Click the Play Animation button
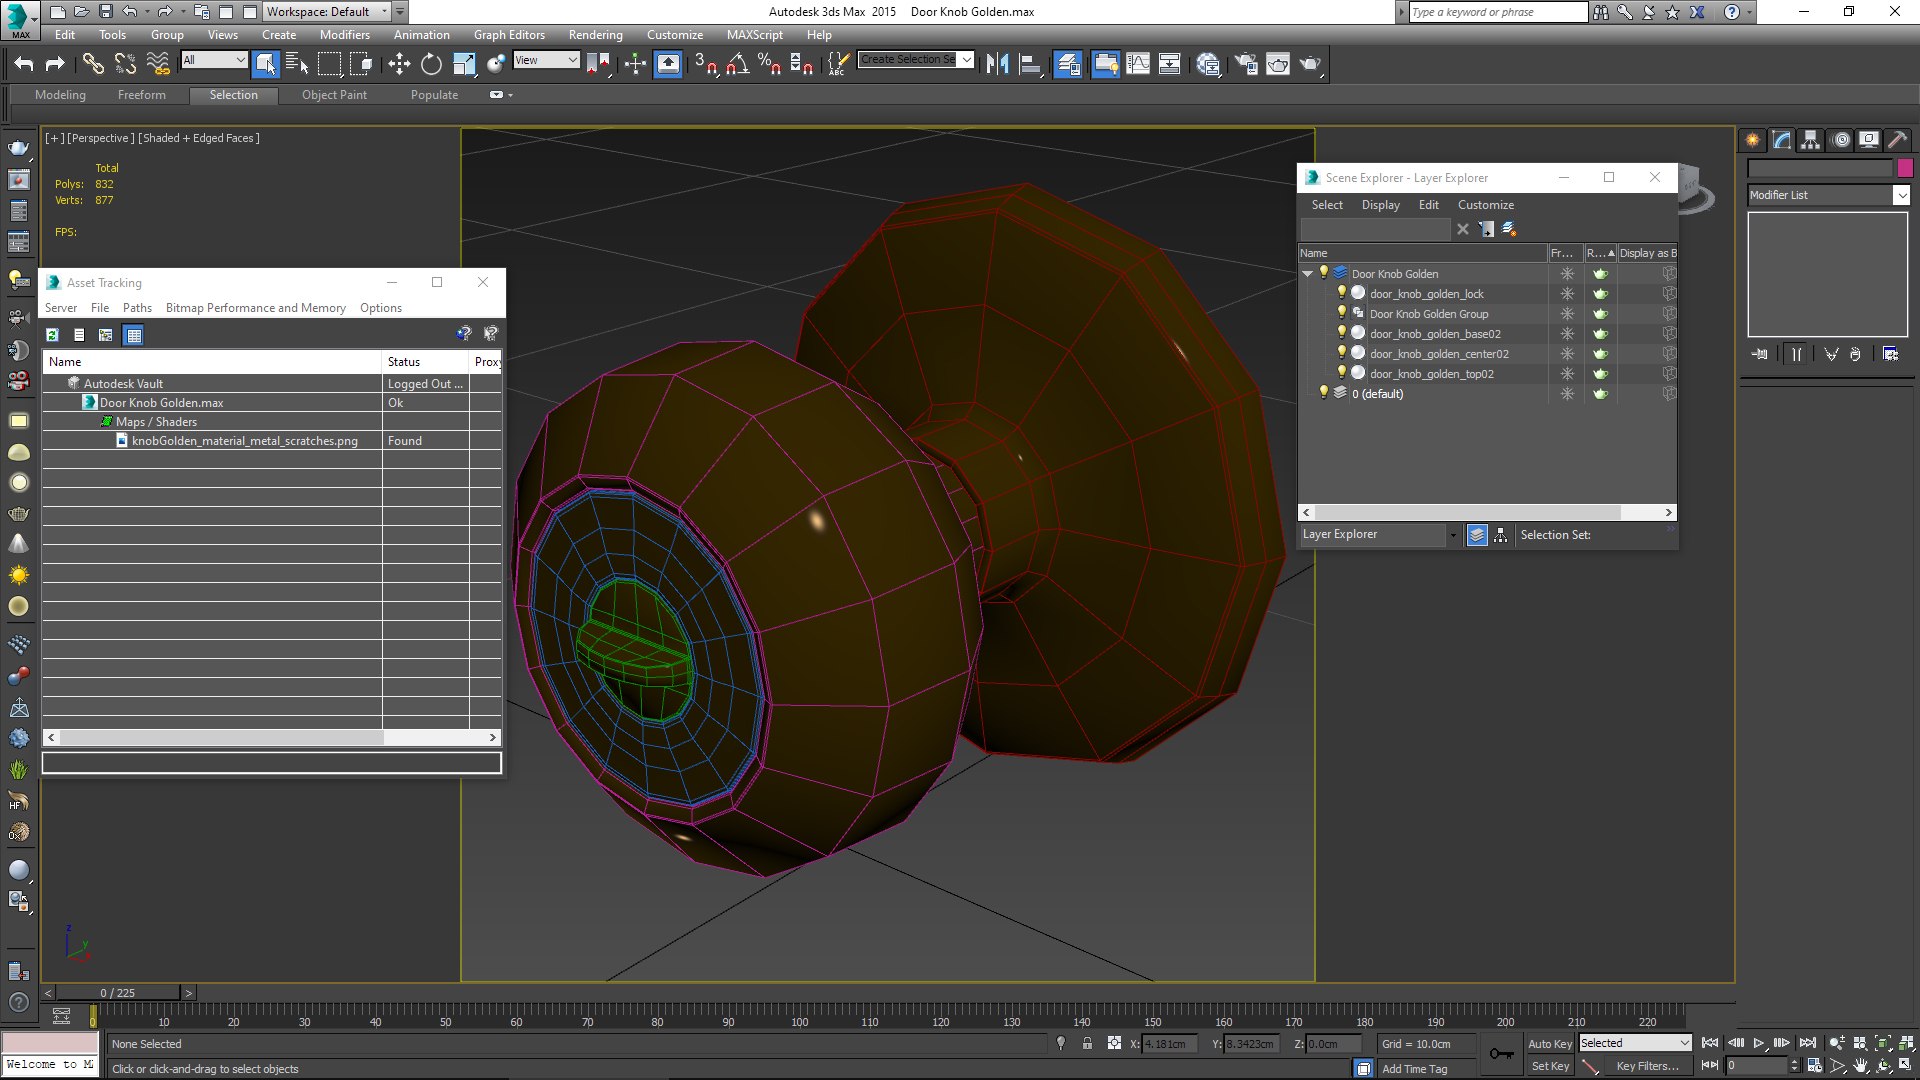The width and height of the screenshot is (1920, 1080). point(1759,1043)
